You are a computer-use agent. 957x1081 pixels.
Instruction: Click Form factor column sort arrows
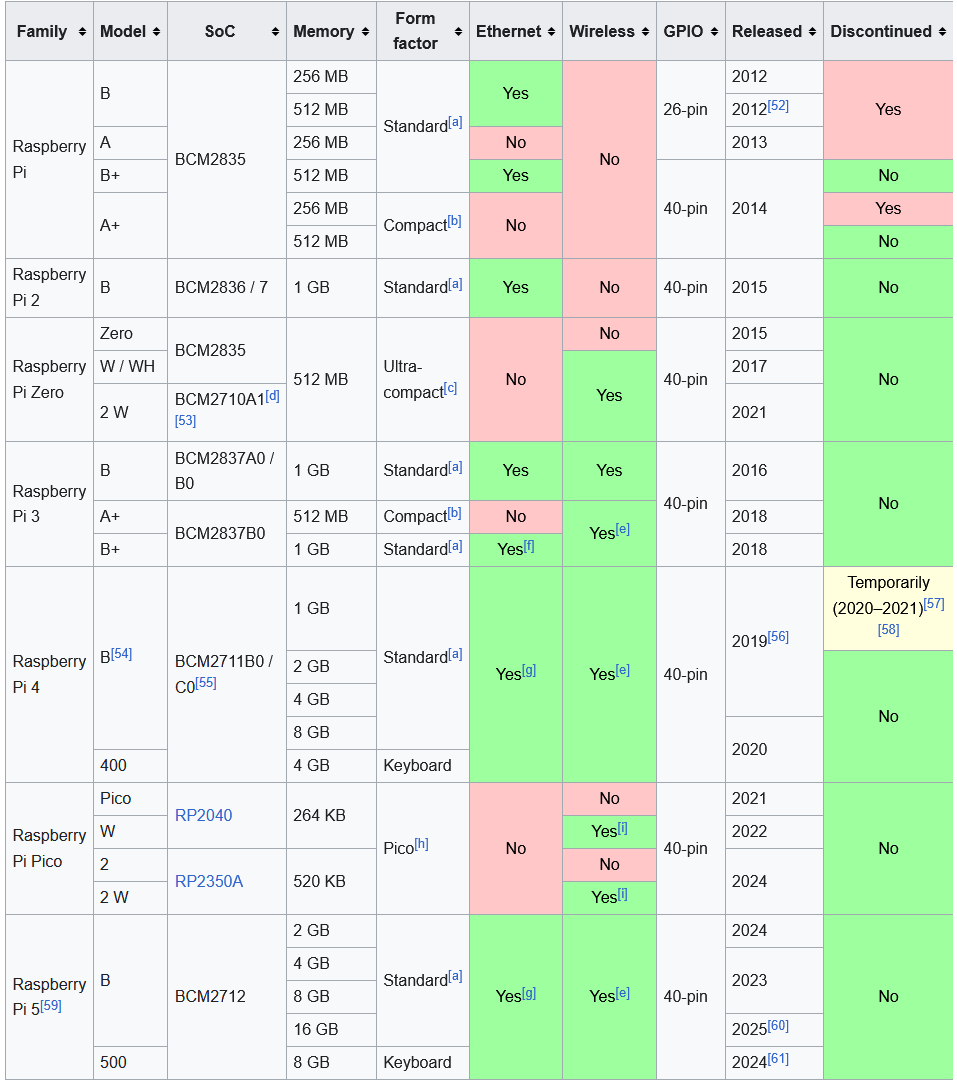tap(459, 32)
